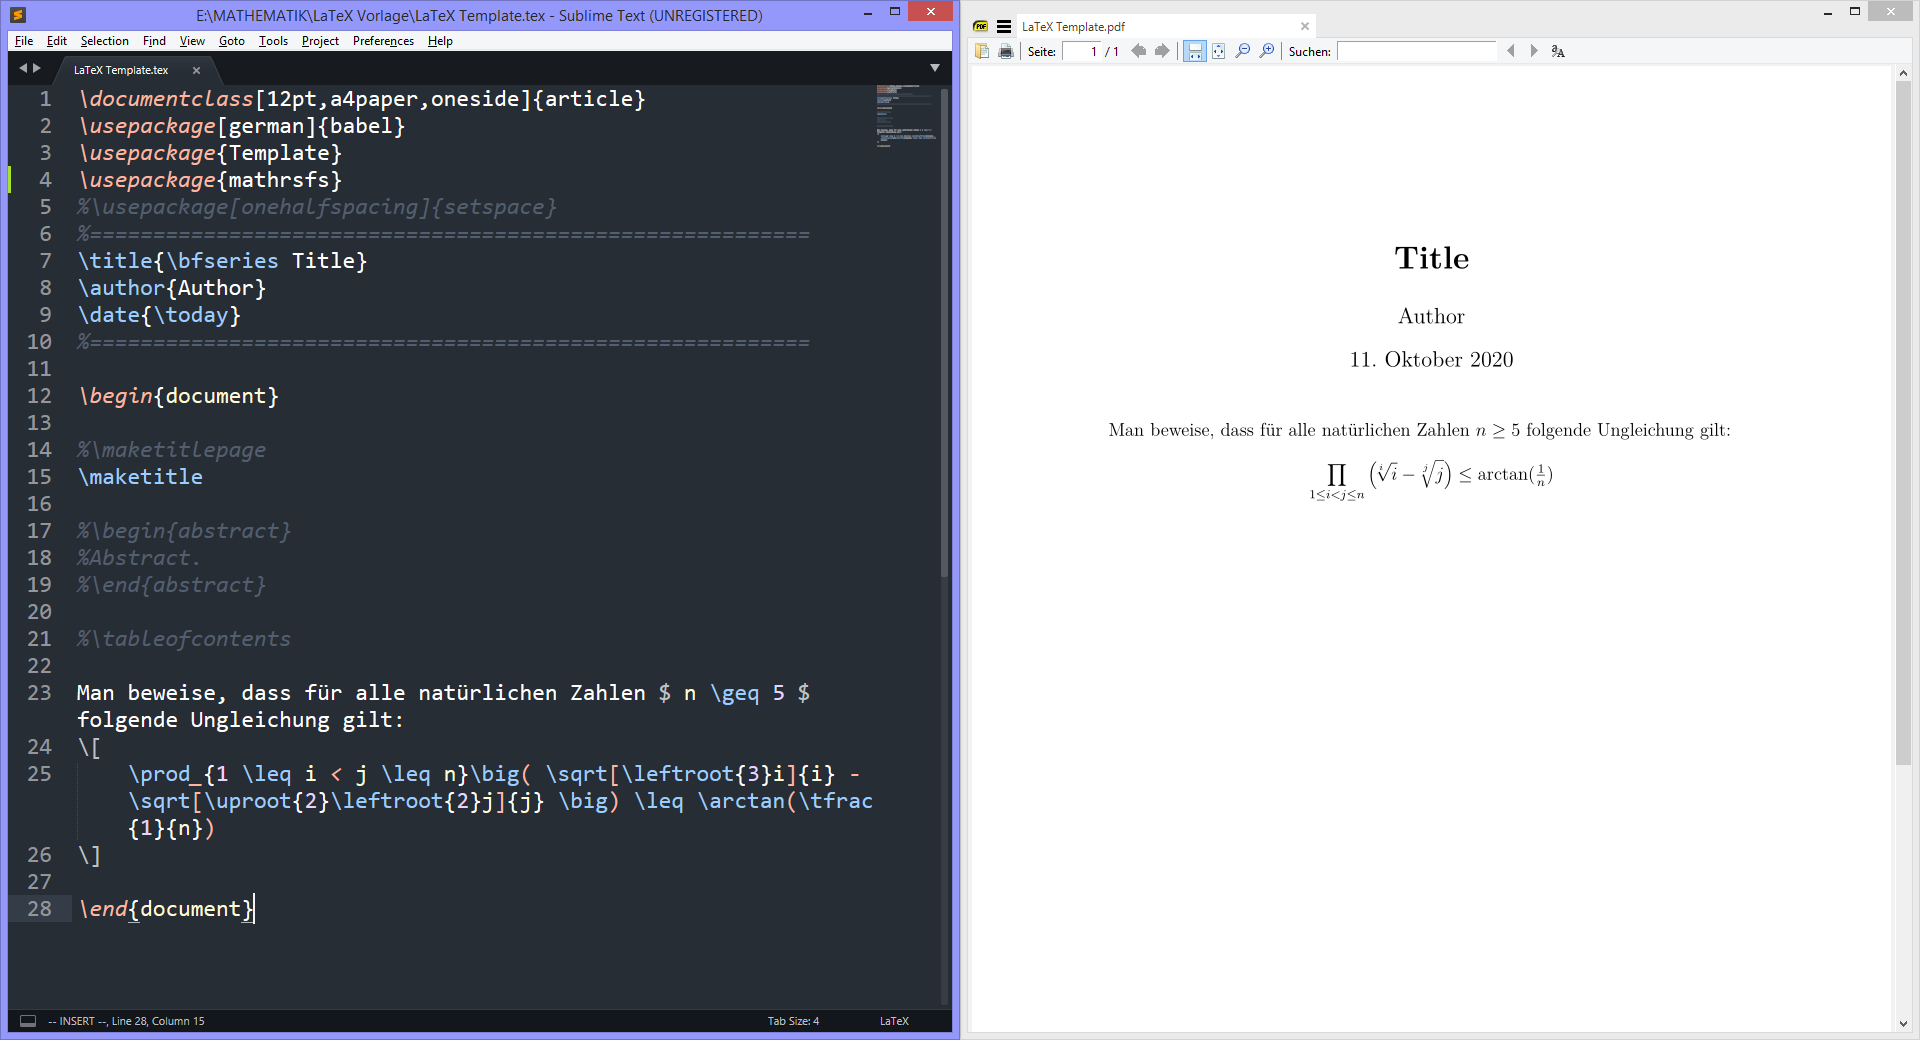Find the previous search match

click(x=1510, y=51)
